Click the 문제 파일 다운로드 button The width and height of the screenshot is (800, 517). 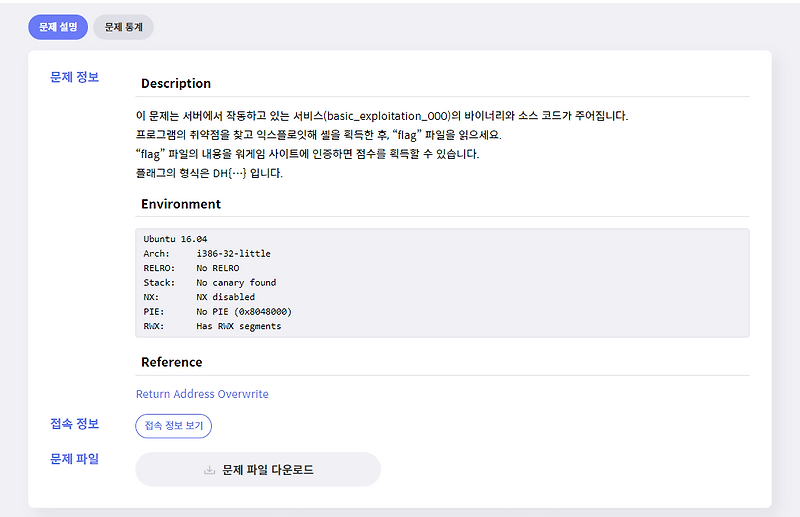click(x=258, y=469)
